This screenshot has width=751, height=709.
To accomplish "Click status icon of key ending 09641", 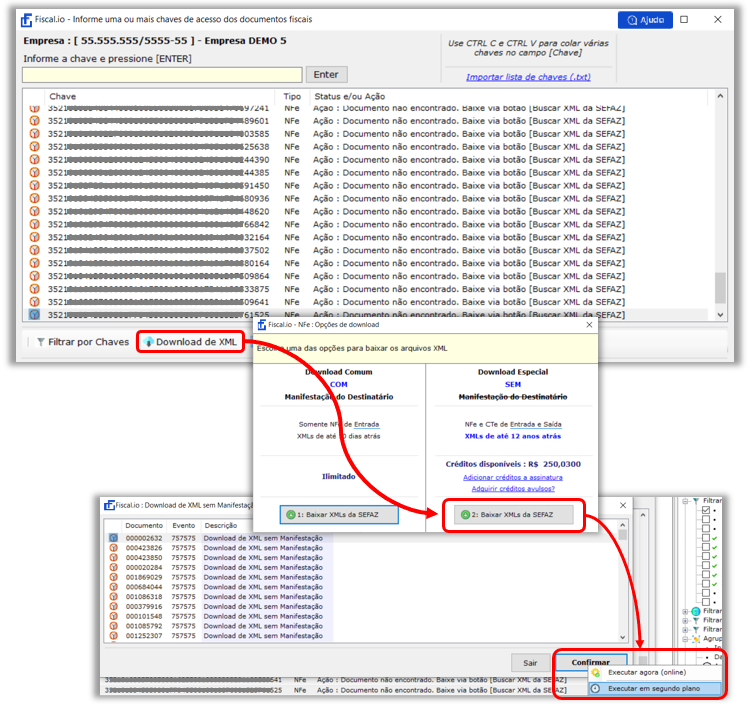I will coord(34,302).
